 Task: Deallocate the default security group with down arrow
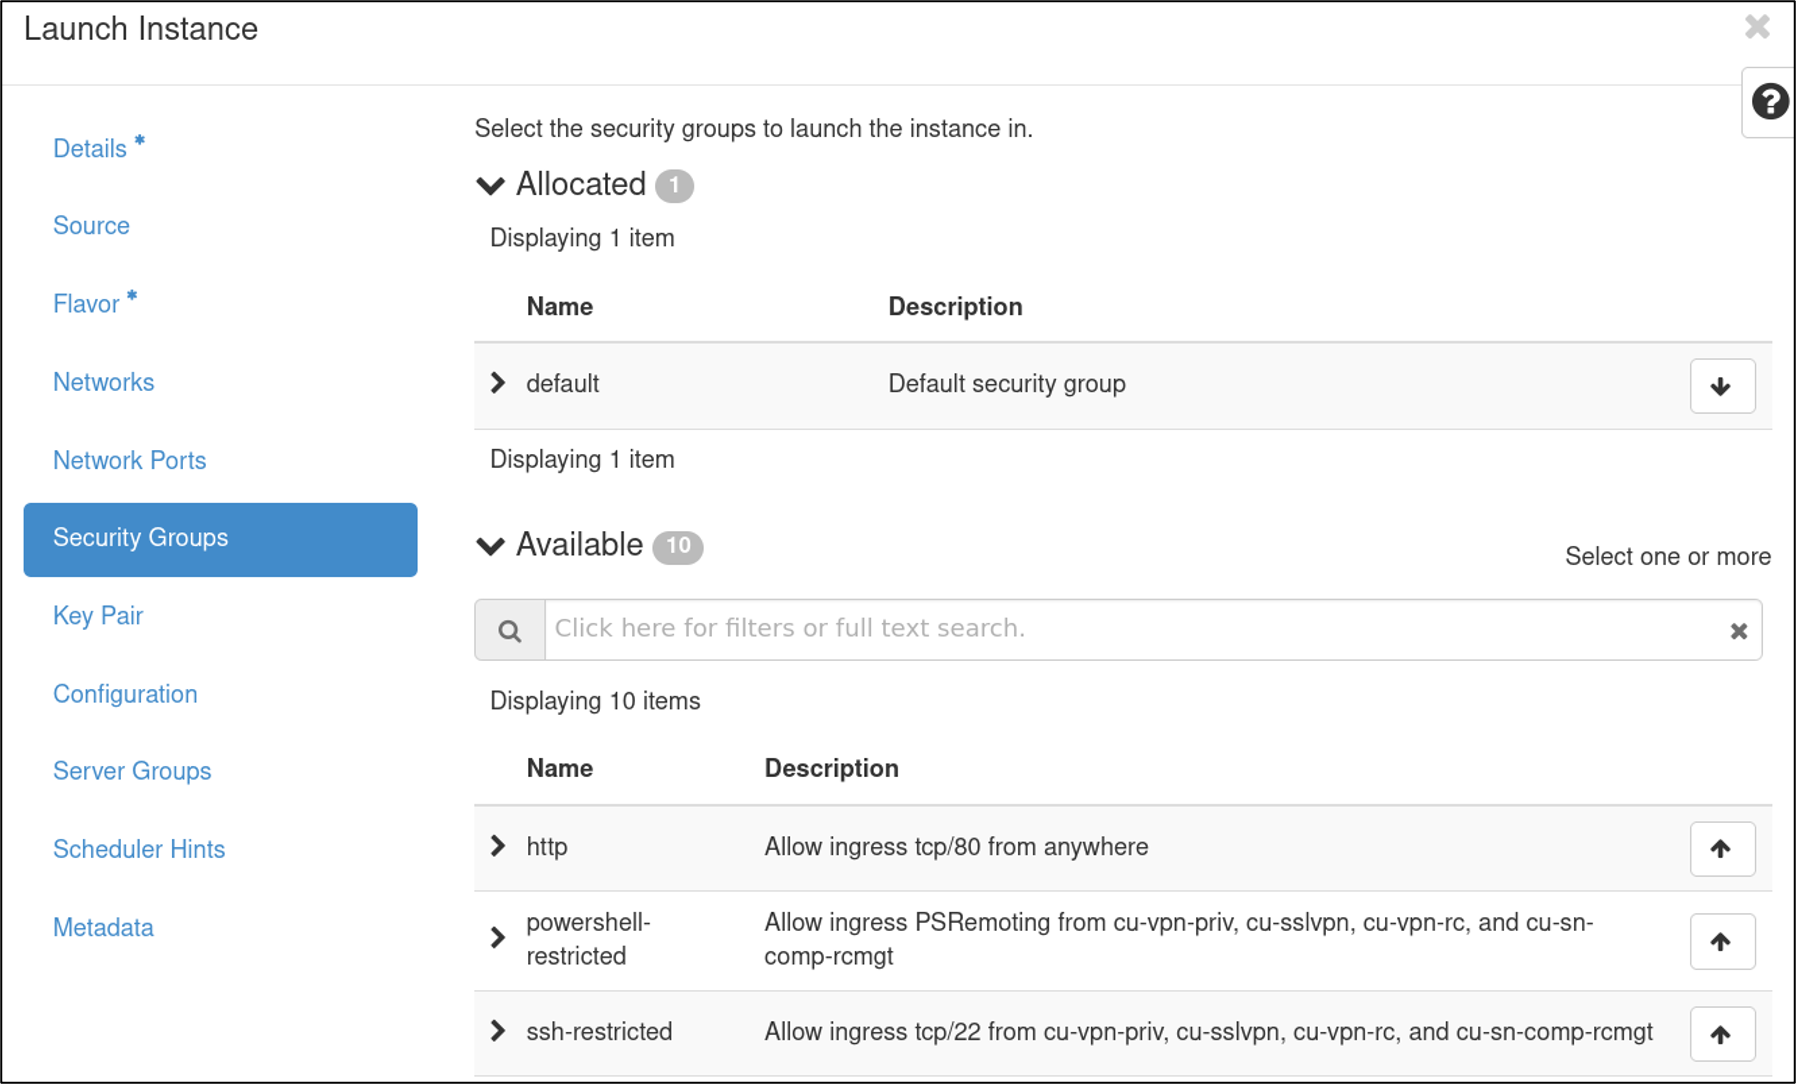coord(1722,386)
